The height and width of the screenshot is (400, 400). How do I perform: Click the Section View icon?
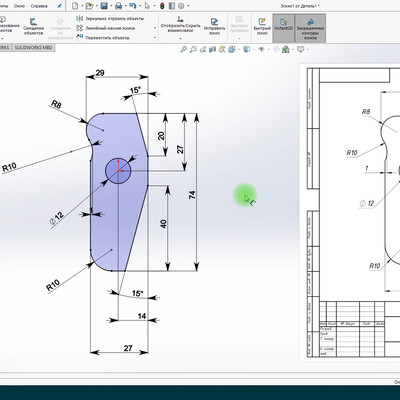click(x=212, y=50)
